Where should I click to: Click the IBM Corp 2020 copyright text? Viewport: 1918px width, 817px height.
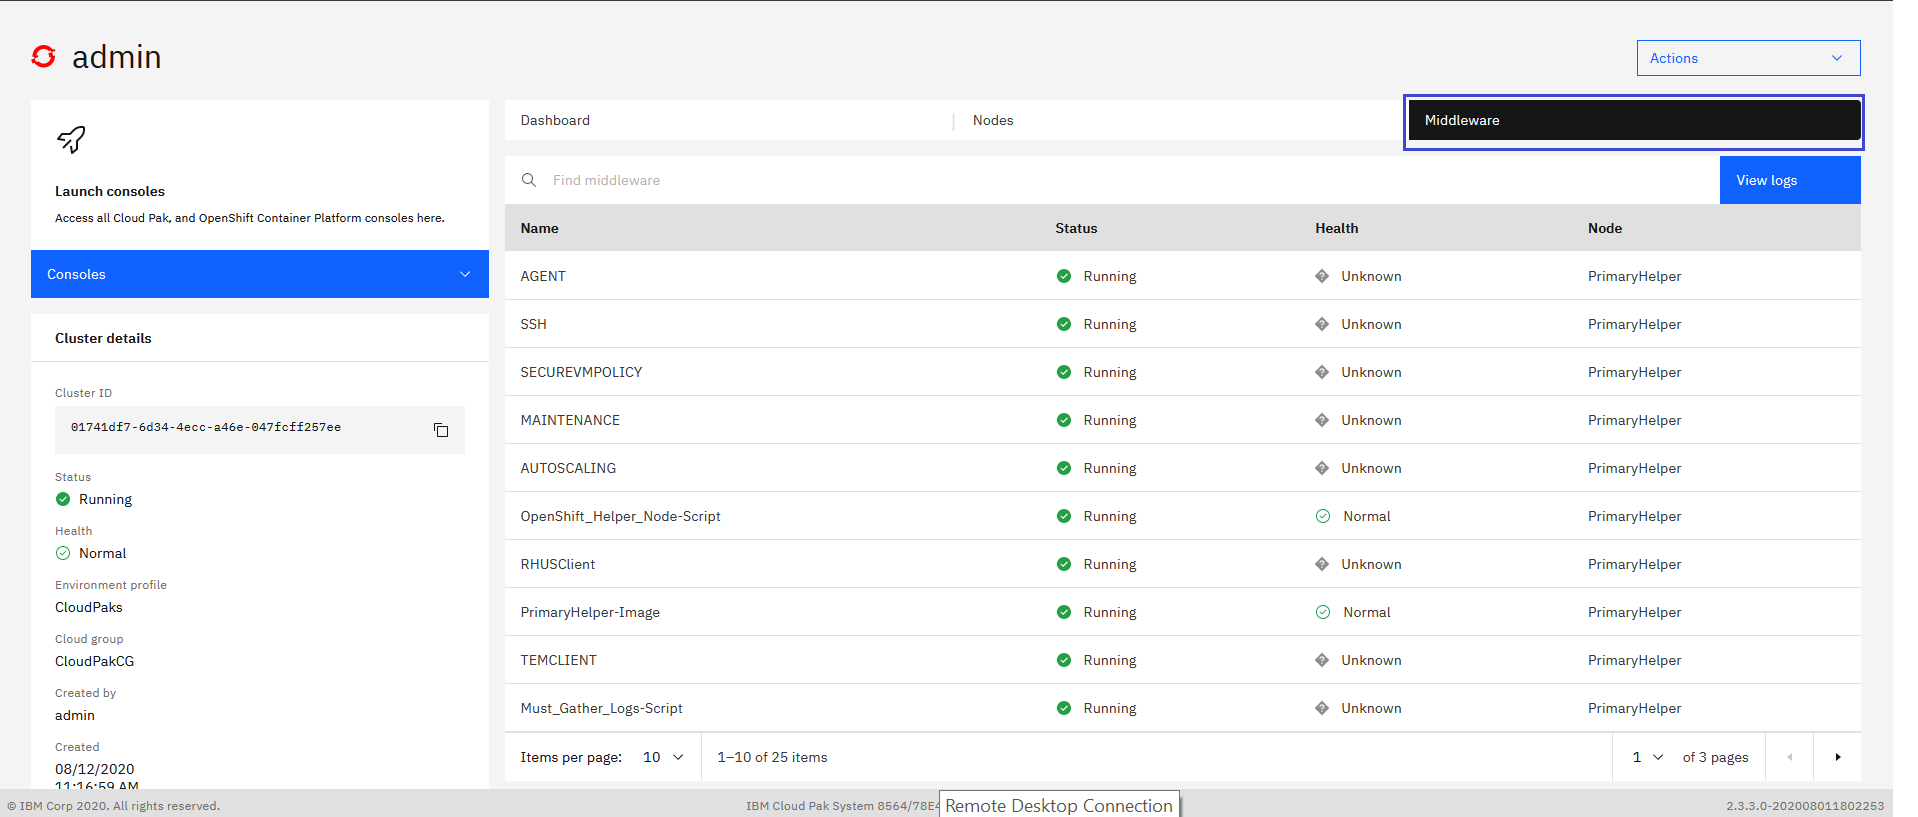click(x=113, y=806)
